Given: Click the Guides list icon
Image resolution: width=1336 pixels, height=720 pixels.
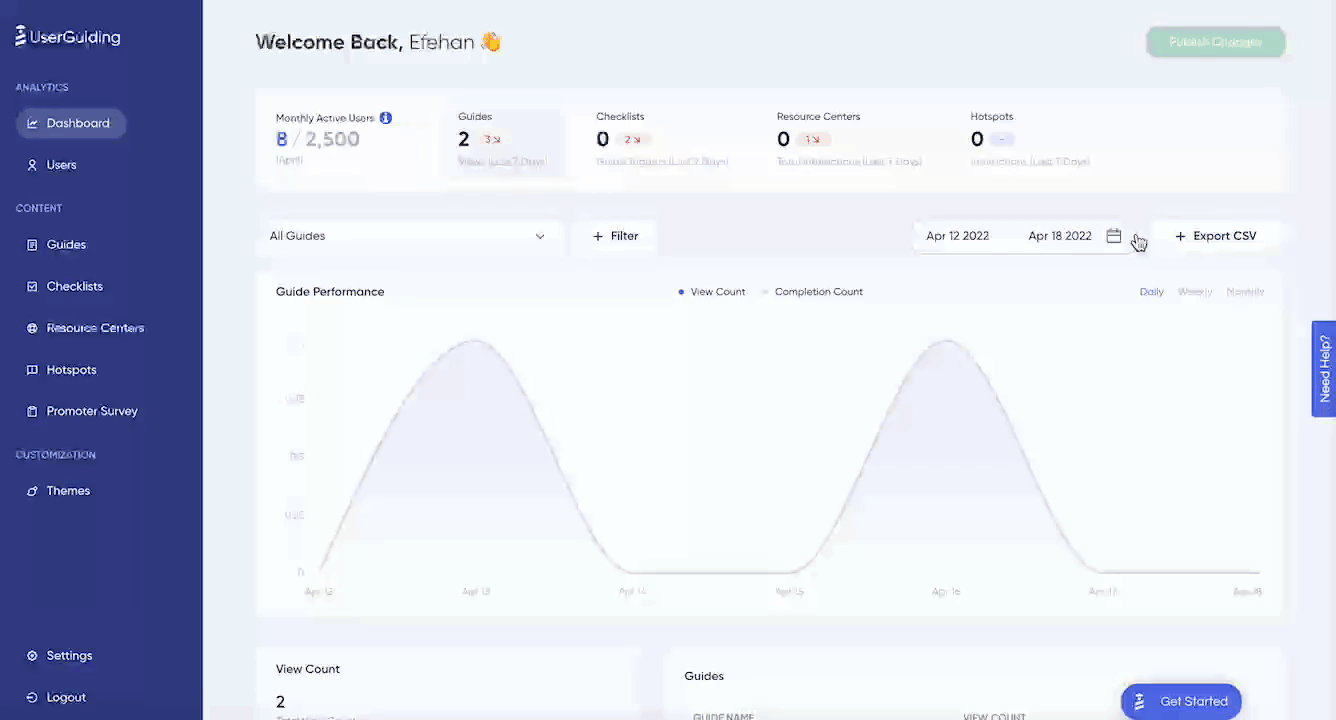Looking at the screenshot, I should pyautogui.click(x=32, y=245).
